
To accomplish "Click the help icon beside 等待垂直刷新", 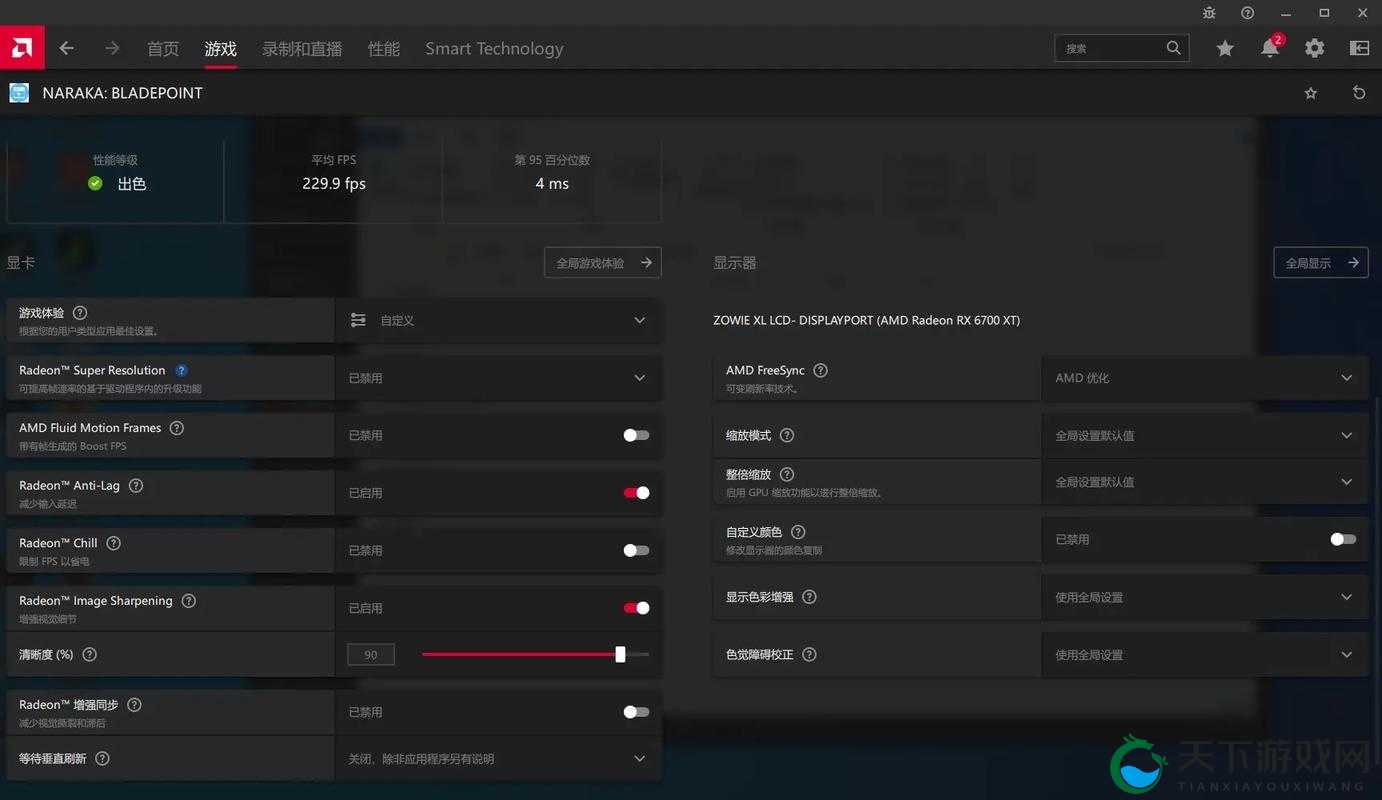I will (x=102, y=759).
